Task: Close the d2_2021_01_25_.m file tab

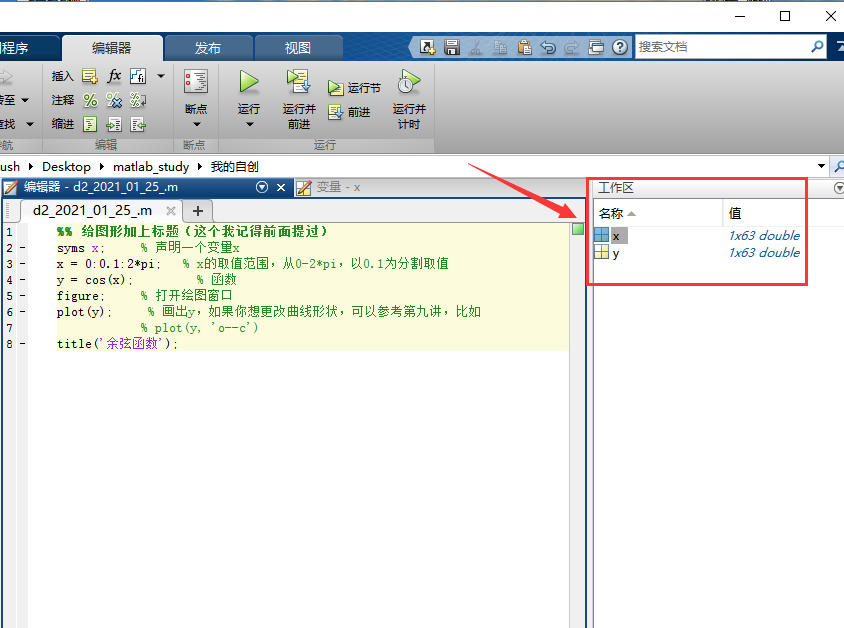Action: pos(171,211)
